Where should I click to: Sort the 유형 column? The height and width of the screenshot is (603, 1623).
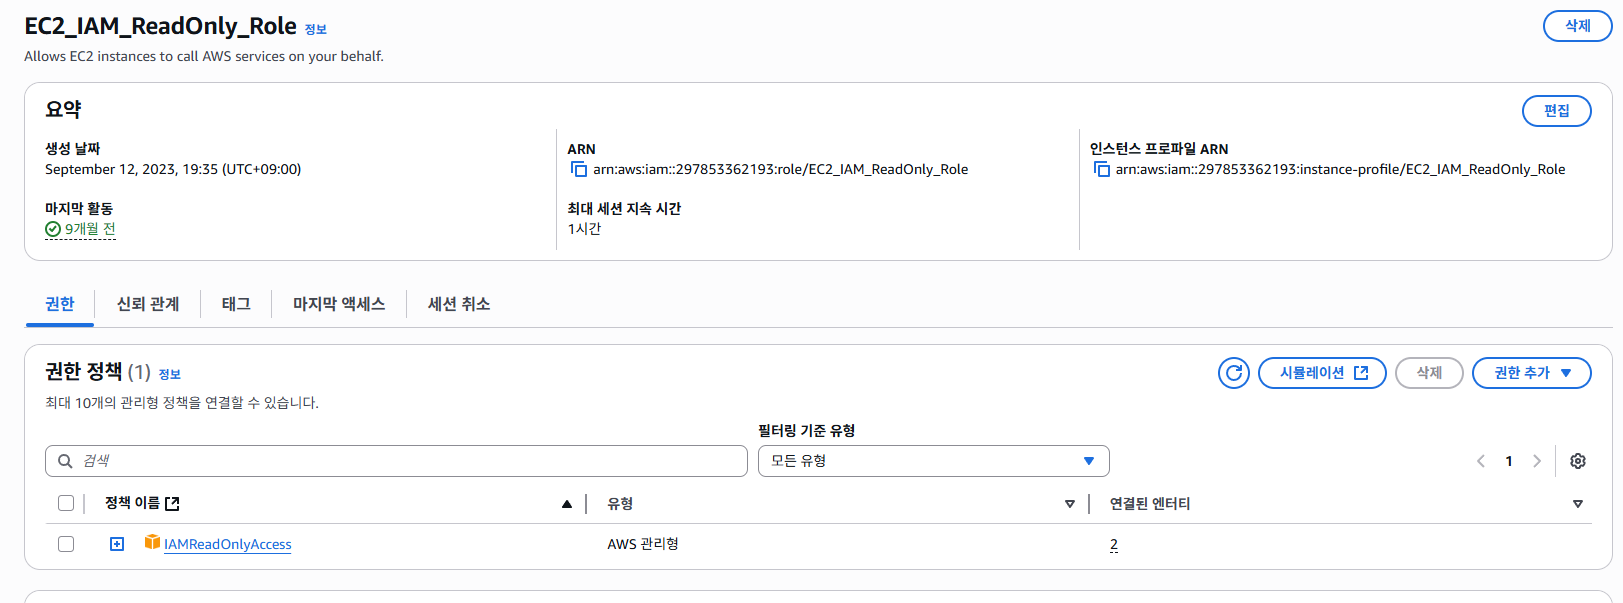pos(1070,504)
